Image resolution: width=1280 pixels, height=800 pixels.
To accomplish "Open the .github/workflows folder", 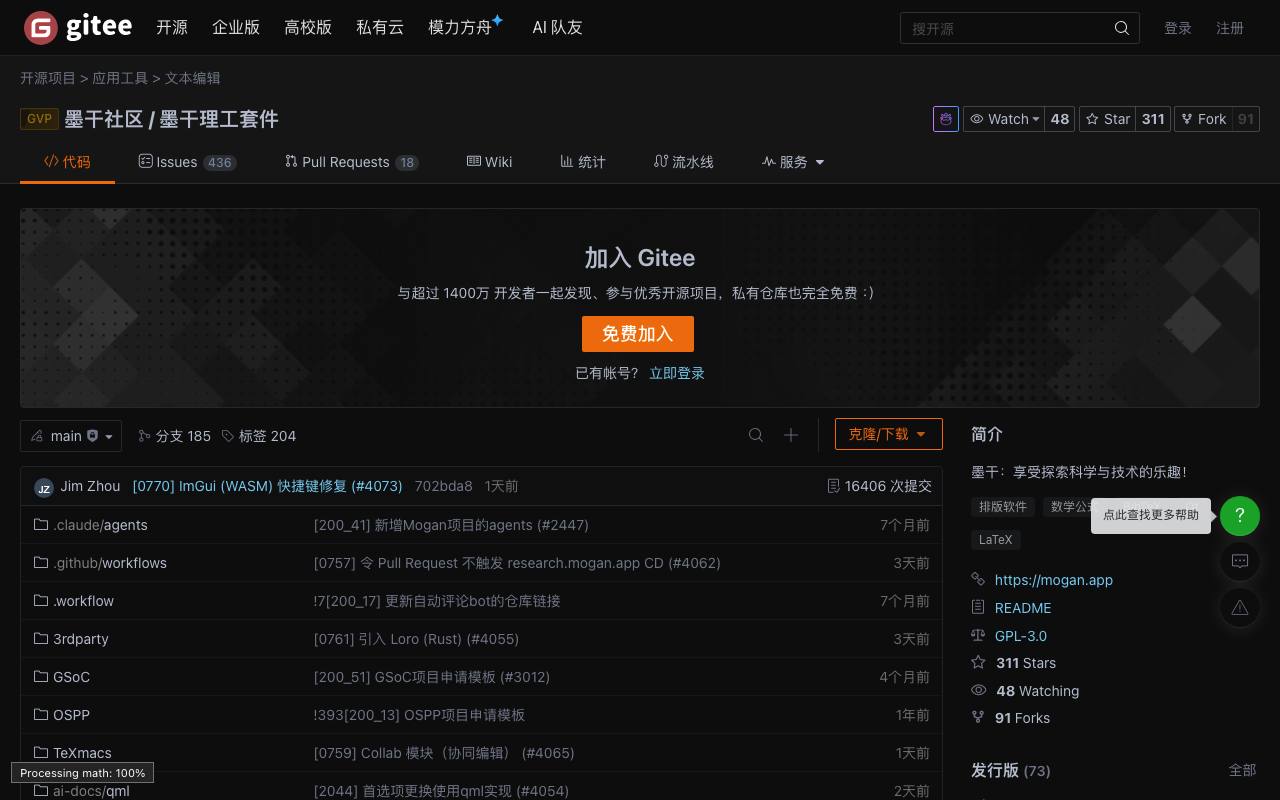I will pos(110,563).
